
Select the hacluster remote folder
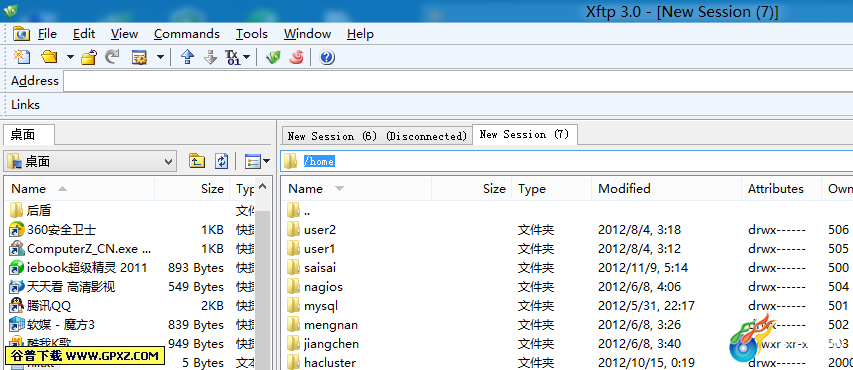(x=330, y=362)
